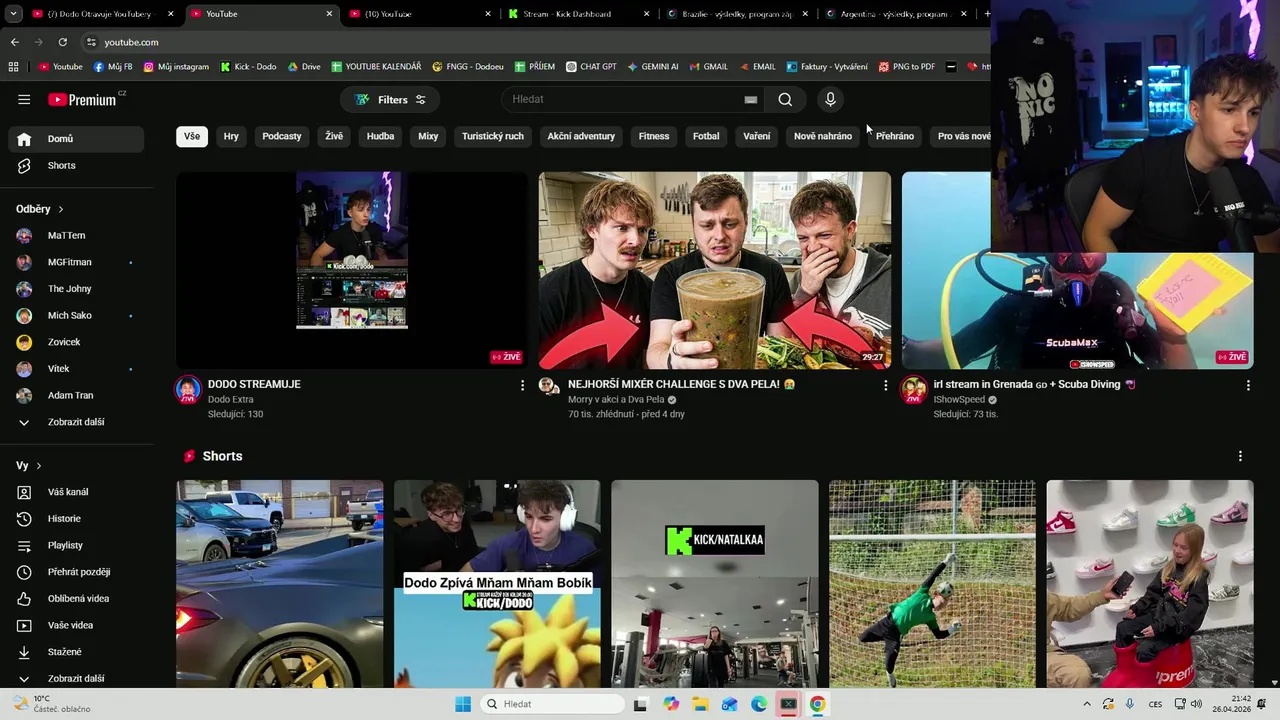
Task: Open mixér challenge video thumbnail
Action: point(715,270)
